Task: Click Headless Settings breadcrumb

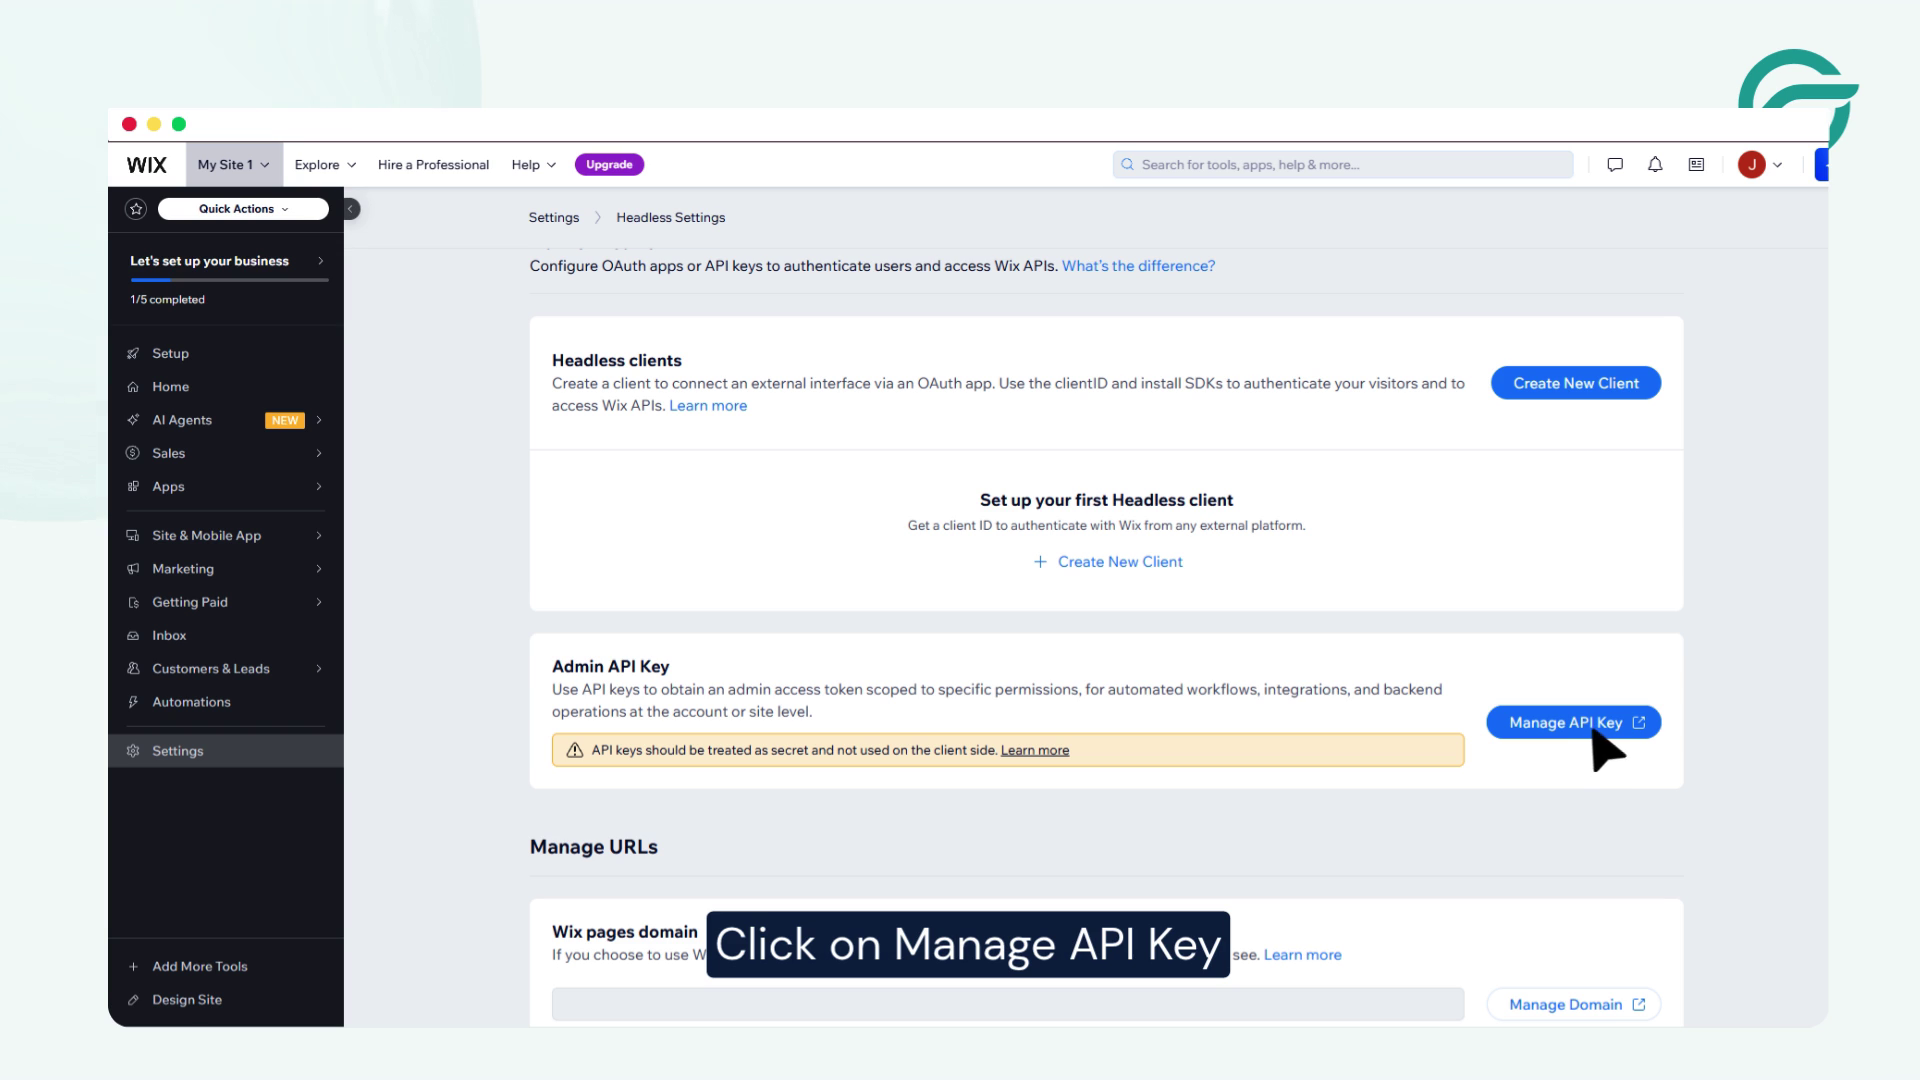Action: point(671,218)
